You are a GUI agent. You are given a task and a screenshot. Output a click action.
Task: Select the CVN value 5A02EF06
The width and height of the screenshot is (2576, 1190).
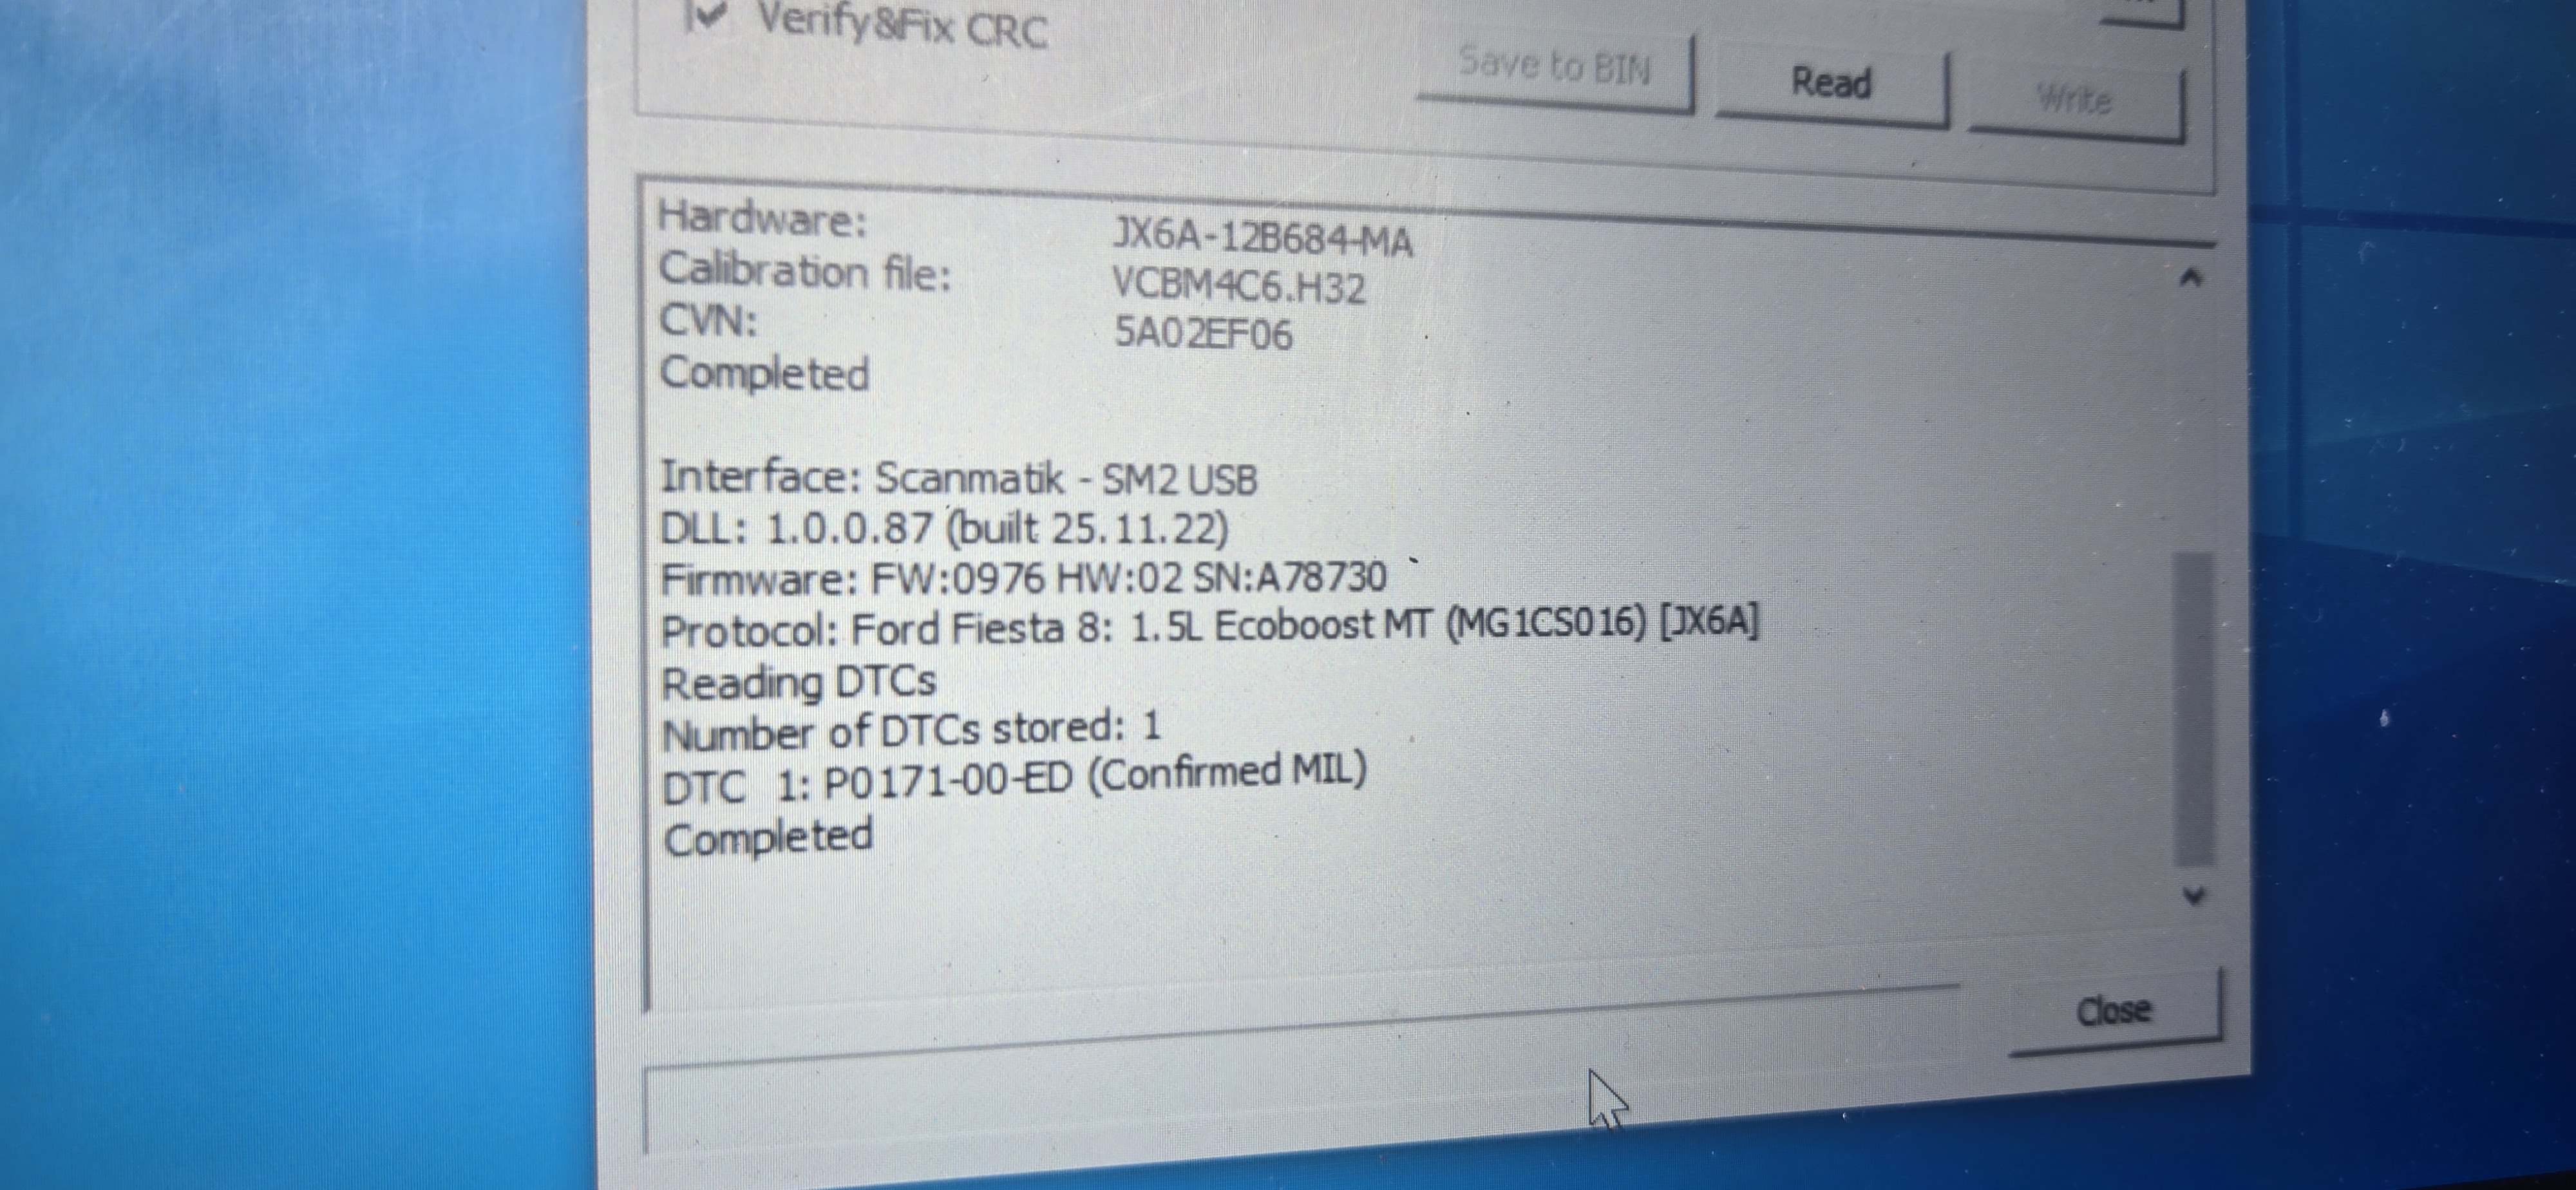click(x=1203, y=334)
